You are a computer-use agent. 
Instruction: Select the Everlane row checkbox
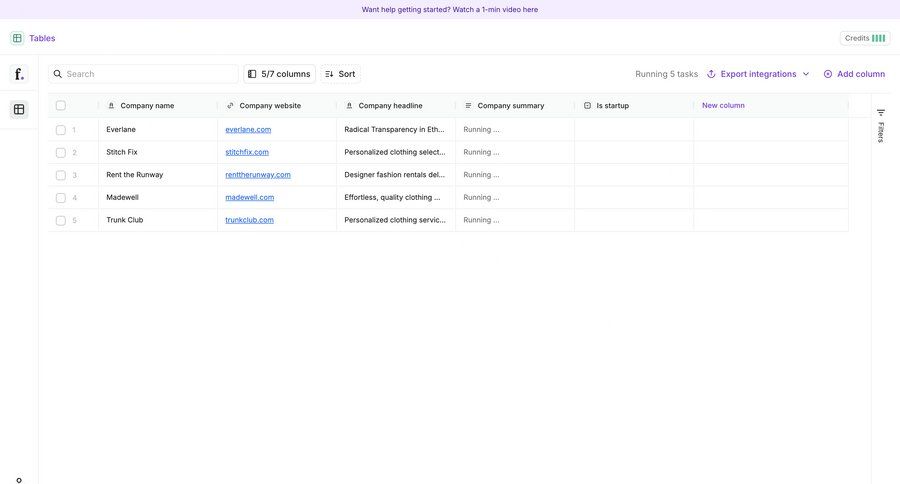click(x=61, y=130)
